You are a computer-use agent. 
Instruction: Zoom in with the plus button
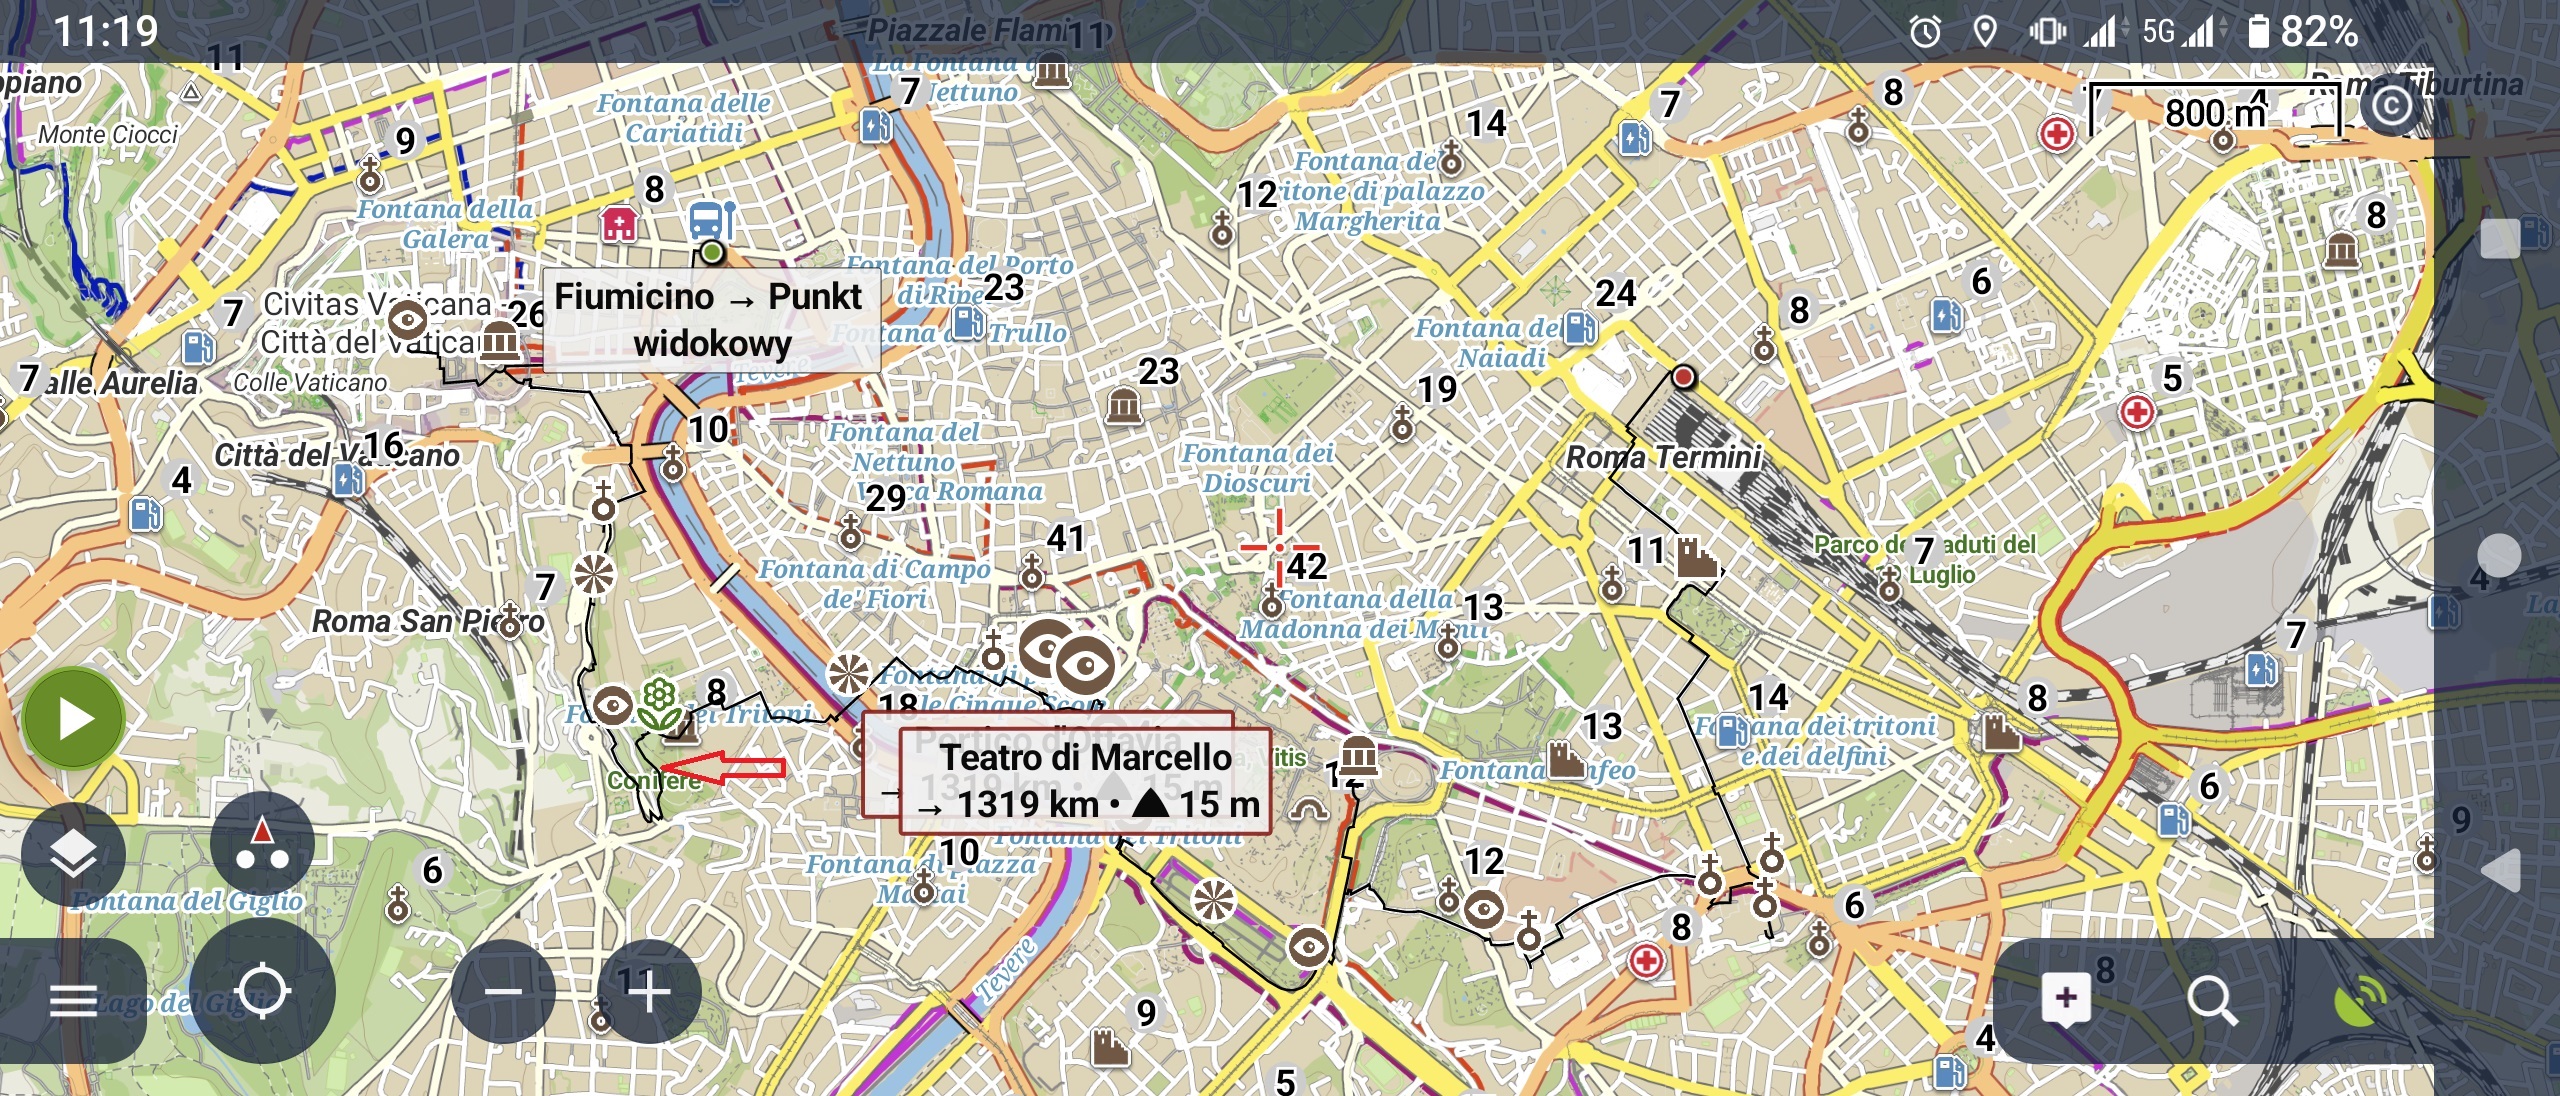[649, 992]
